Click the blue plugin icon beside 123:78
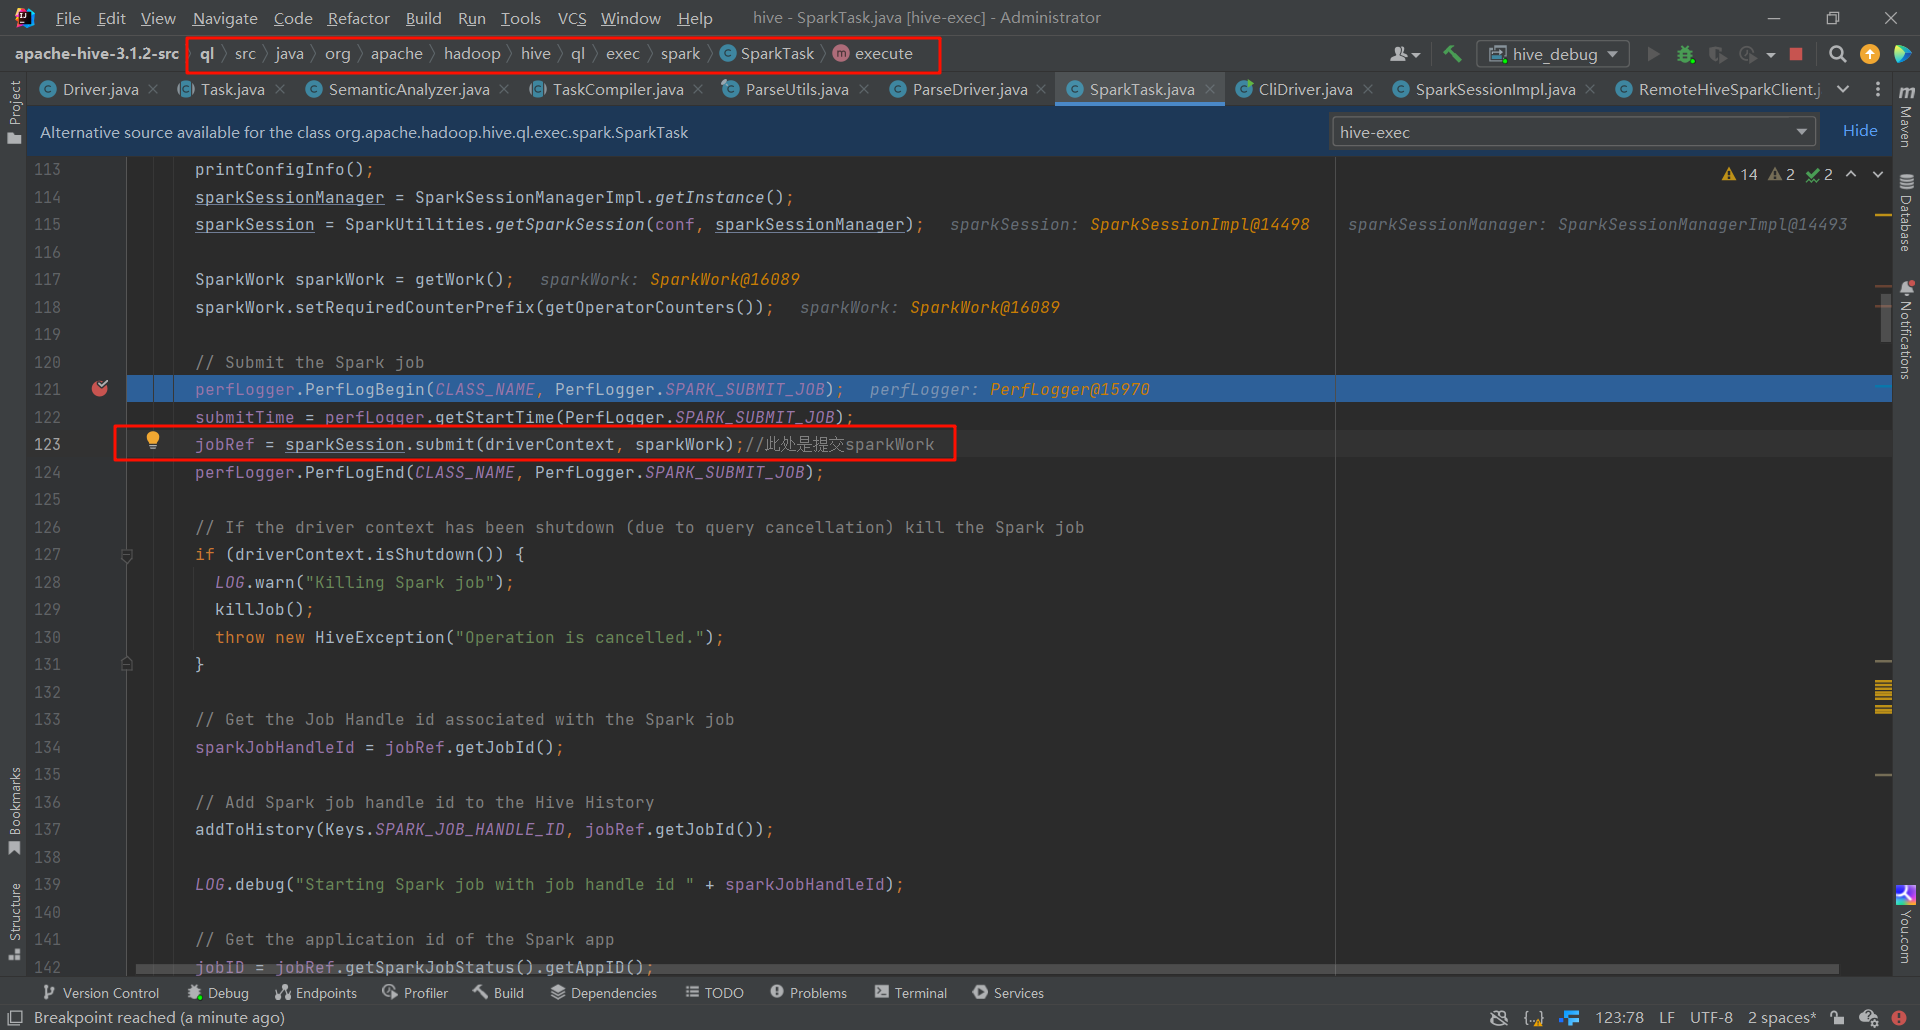The image size is (1920, 1030). (1570, 1018)
